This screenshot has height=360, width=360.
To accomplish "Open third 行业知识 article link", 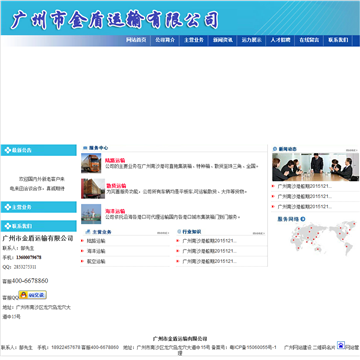I will pyautogui.click(x=210, y=261).
